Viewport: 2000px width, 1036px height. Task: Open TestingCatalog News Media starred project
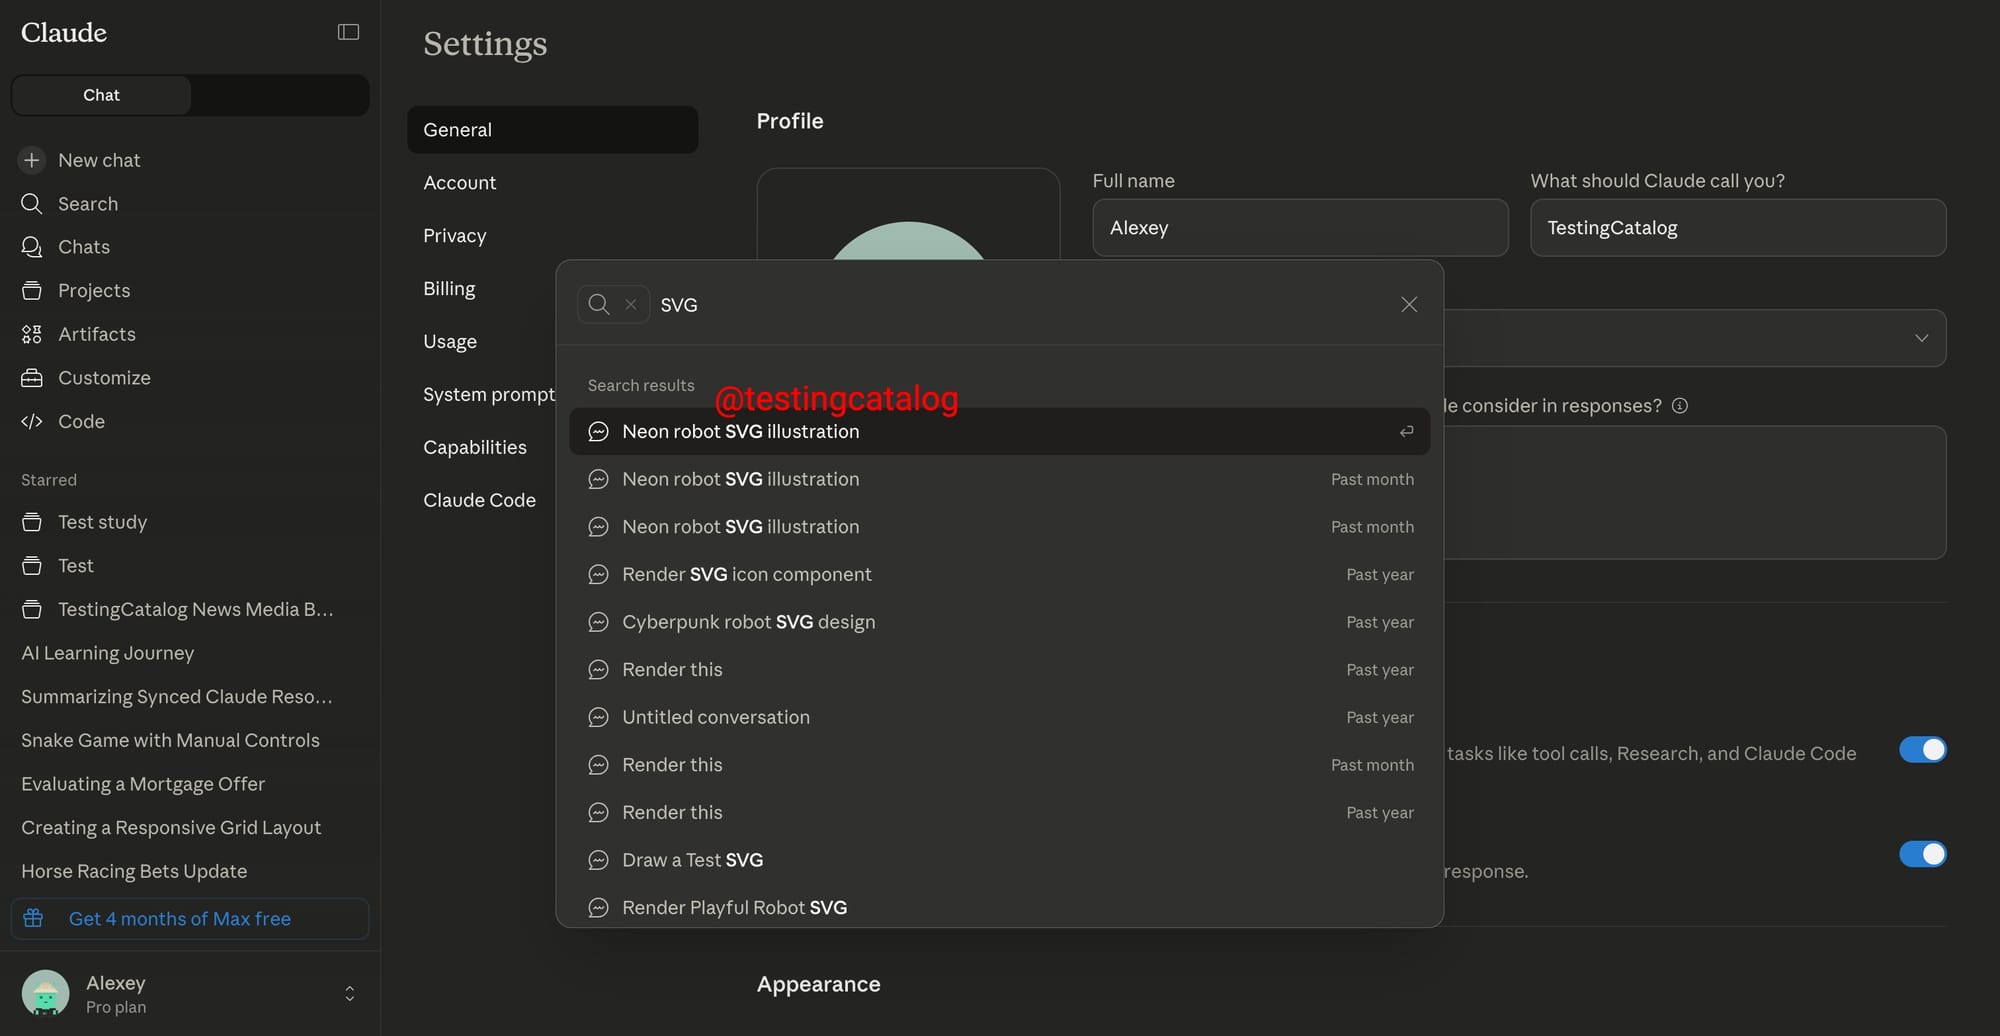[190, 609]
